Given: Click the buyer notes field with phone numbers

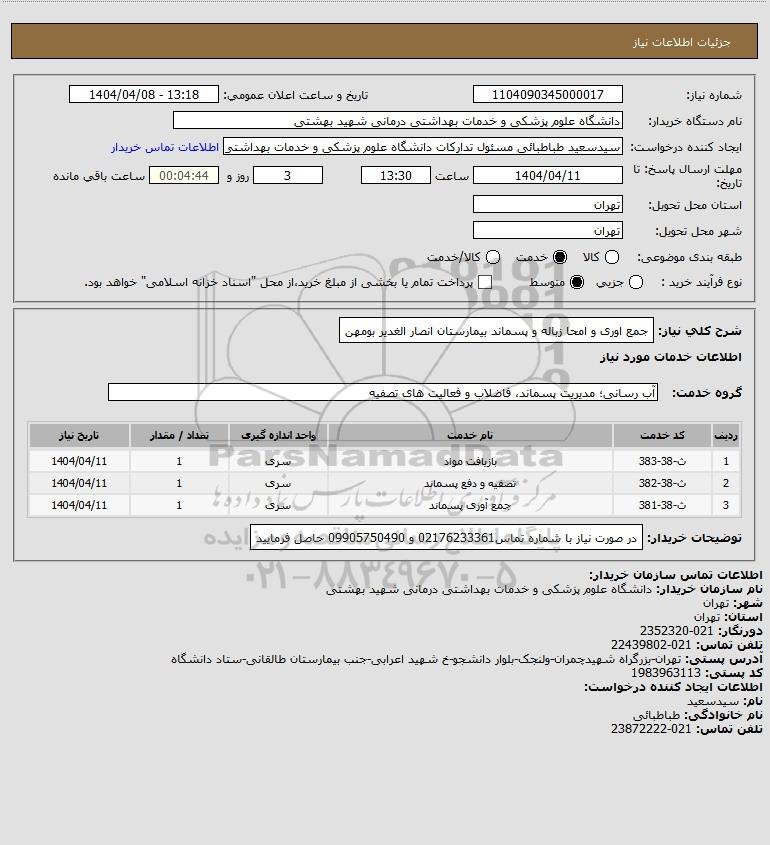Looking at the screenshot, I should pyautogui.click(x=446, y=537).
